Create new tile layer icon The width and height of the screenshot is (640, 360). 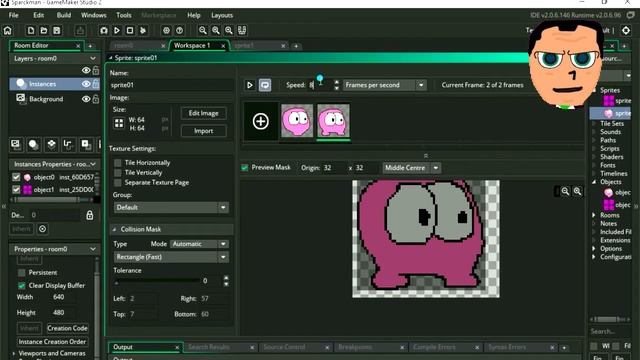[x=51, y=144]
